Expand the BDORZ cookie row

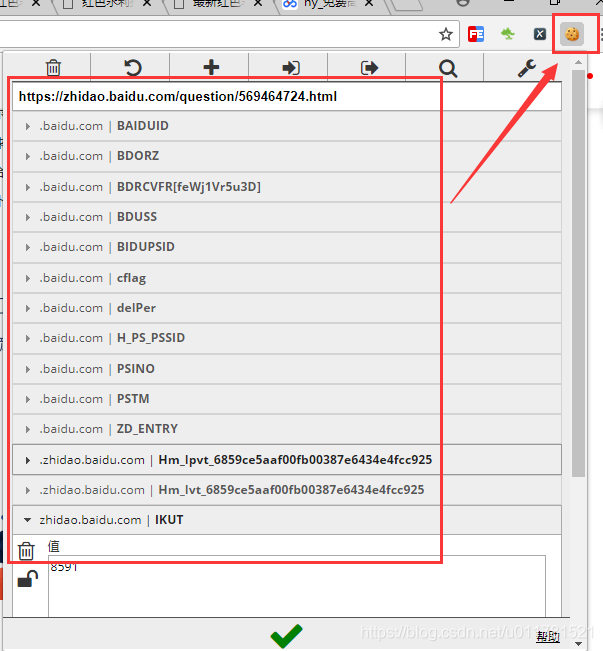point(287,156)
